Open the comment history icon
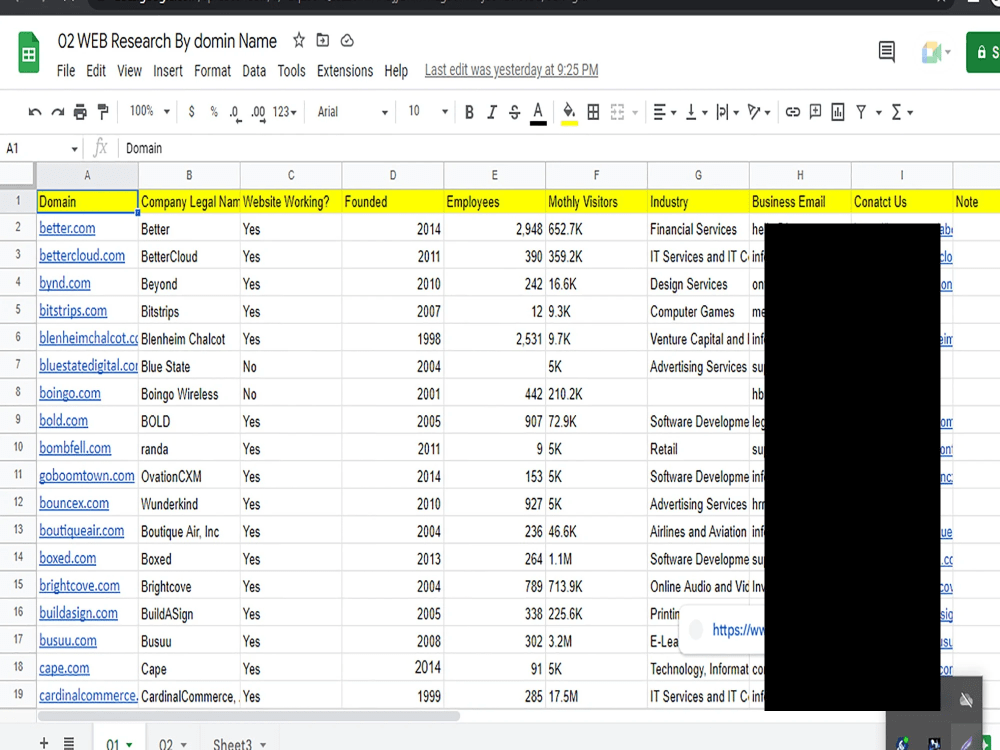This screenshot has height=750, width=1000. click(x=886, y=52)
